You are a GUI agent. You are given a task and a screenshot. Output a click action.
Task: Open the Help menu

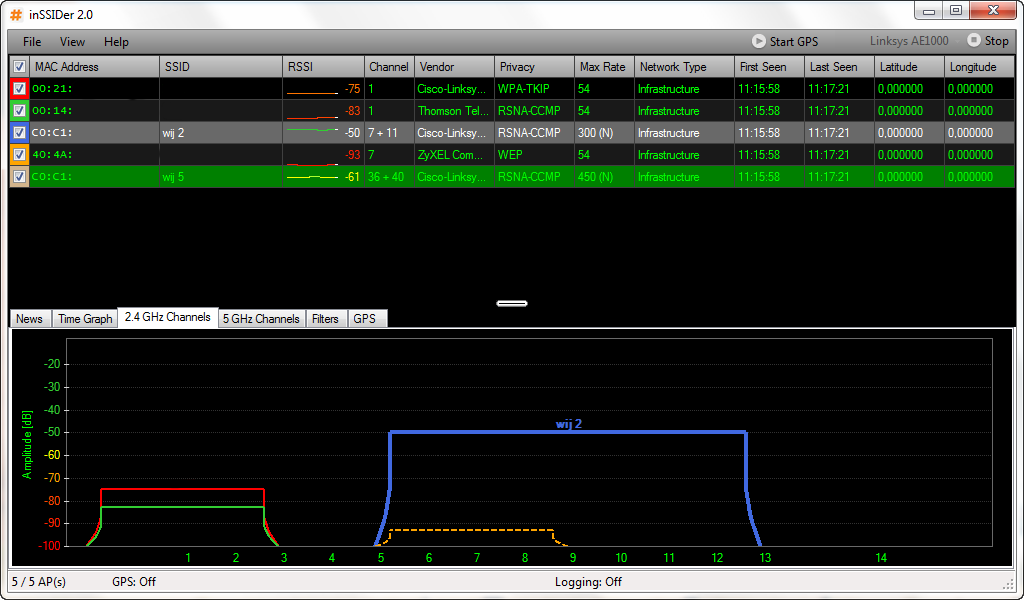click(116, 42)
